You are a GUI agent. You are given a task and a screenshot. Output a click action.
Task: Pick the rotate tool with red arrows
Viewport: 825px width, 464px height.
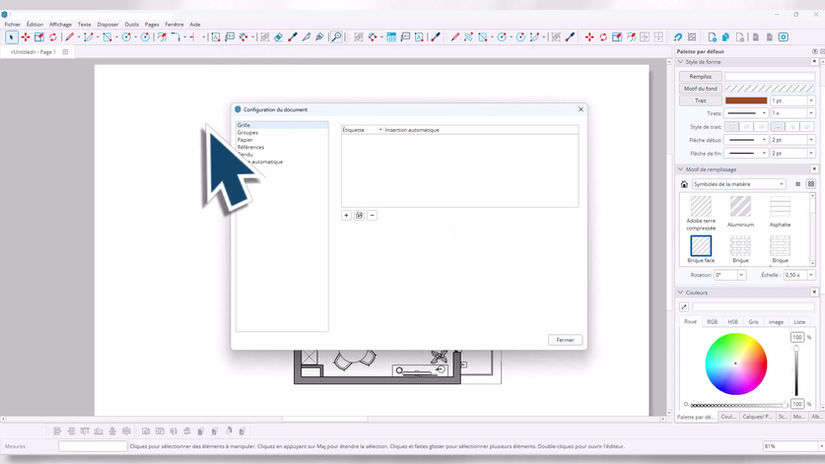tap(53, 37)
